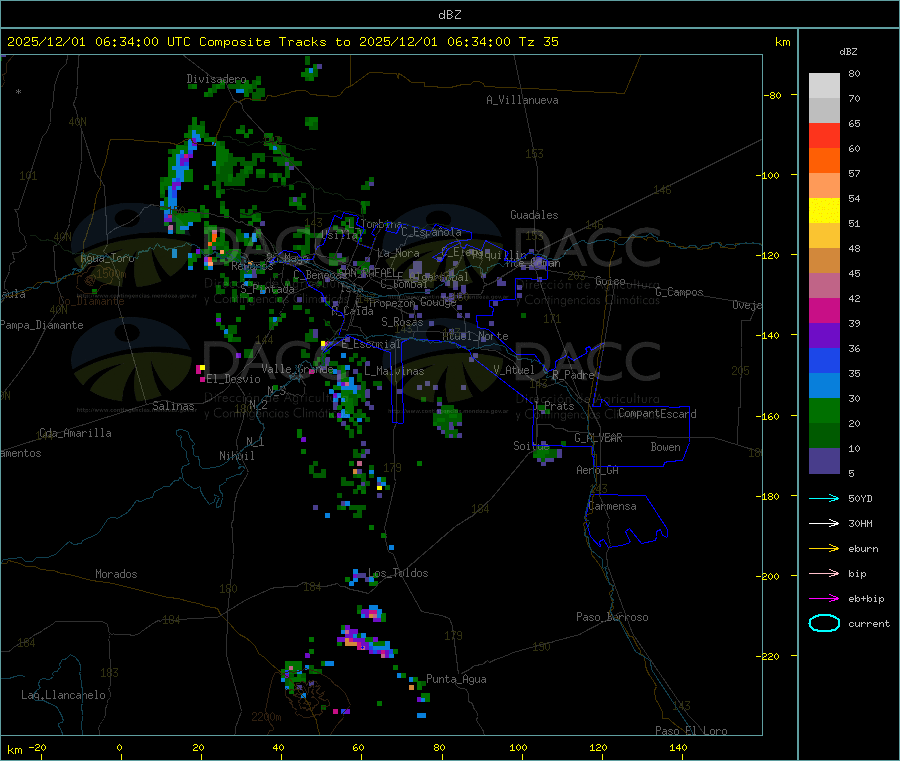900x761 pixels.
Task: Click the 'S_Rosas' map label
Action: [x=402, y=322]
